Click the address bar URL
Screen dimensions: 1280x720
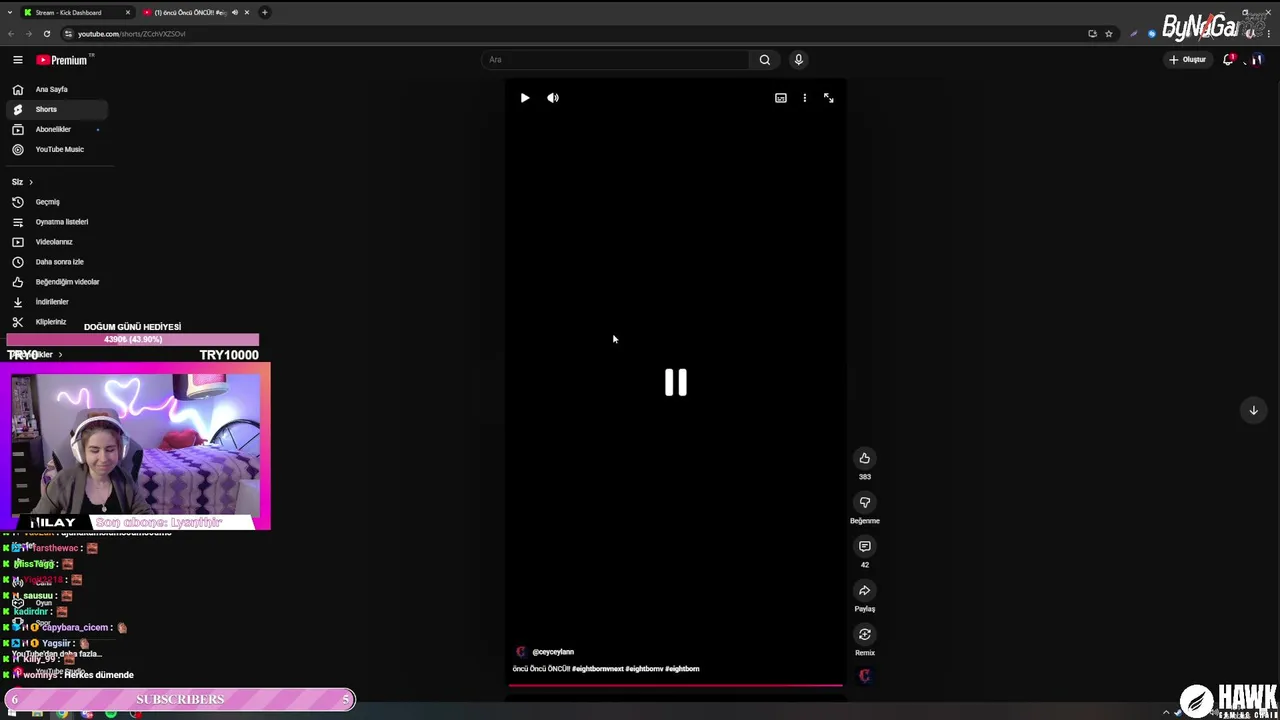pyautogui.click(x=132, y=34)
